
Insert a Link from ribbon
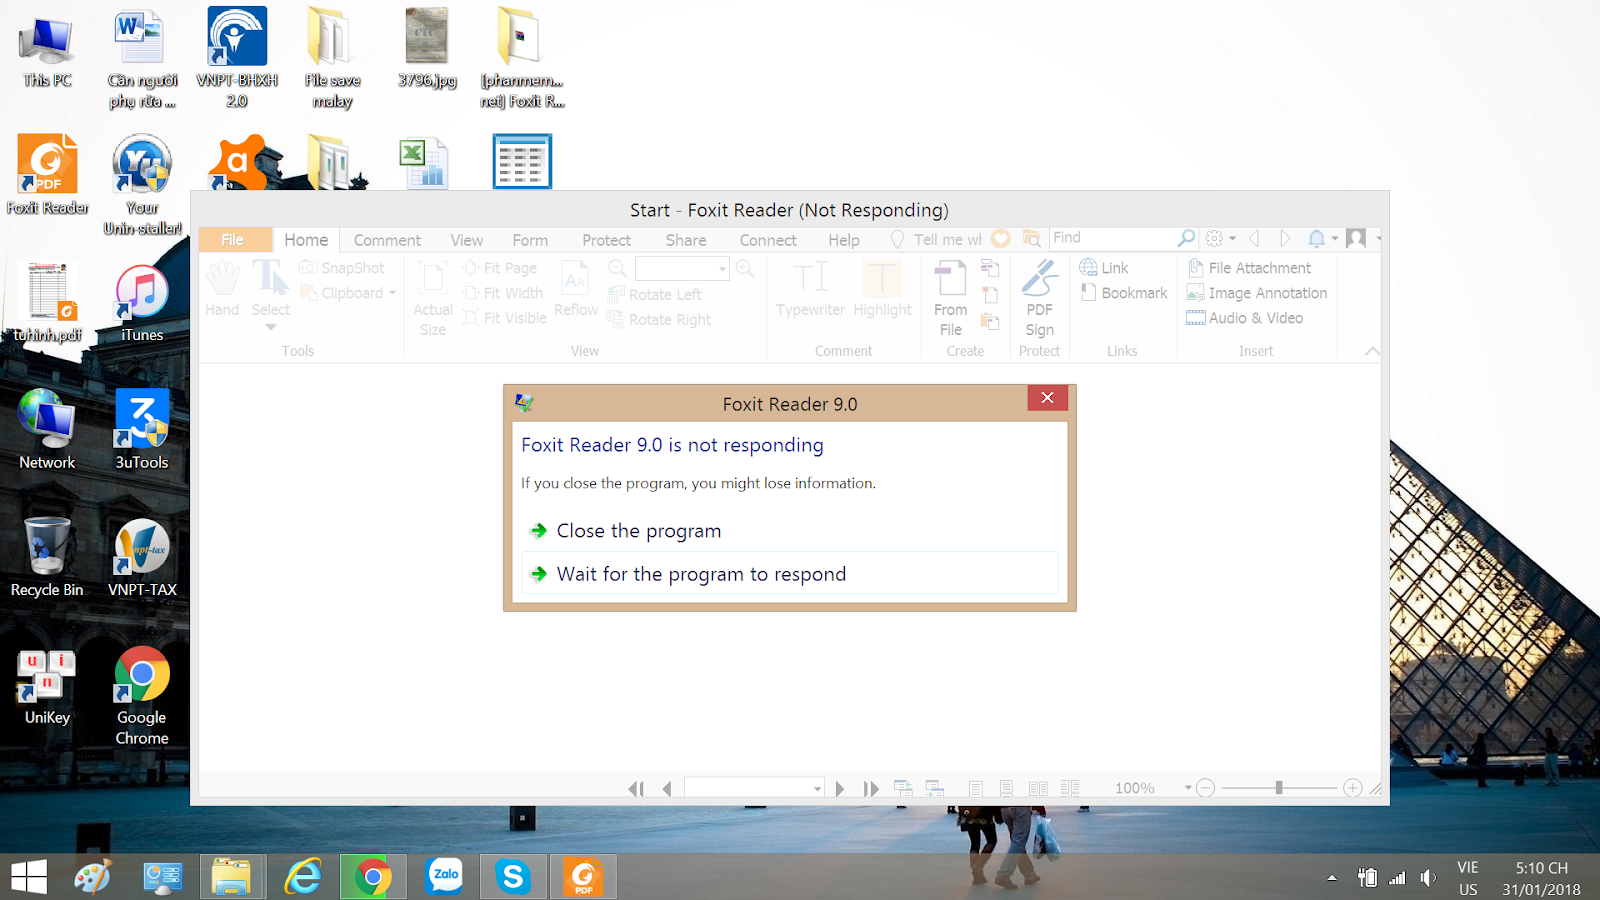1104,268
